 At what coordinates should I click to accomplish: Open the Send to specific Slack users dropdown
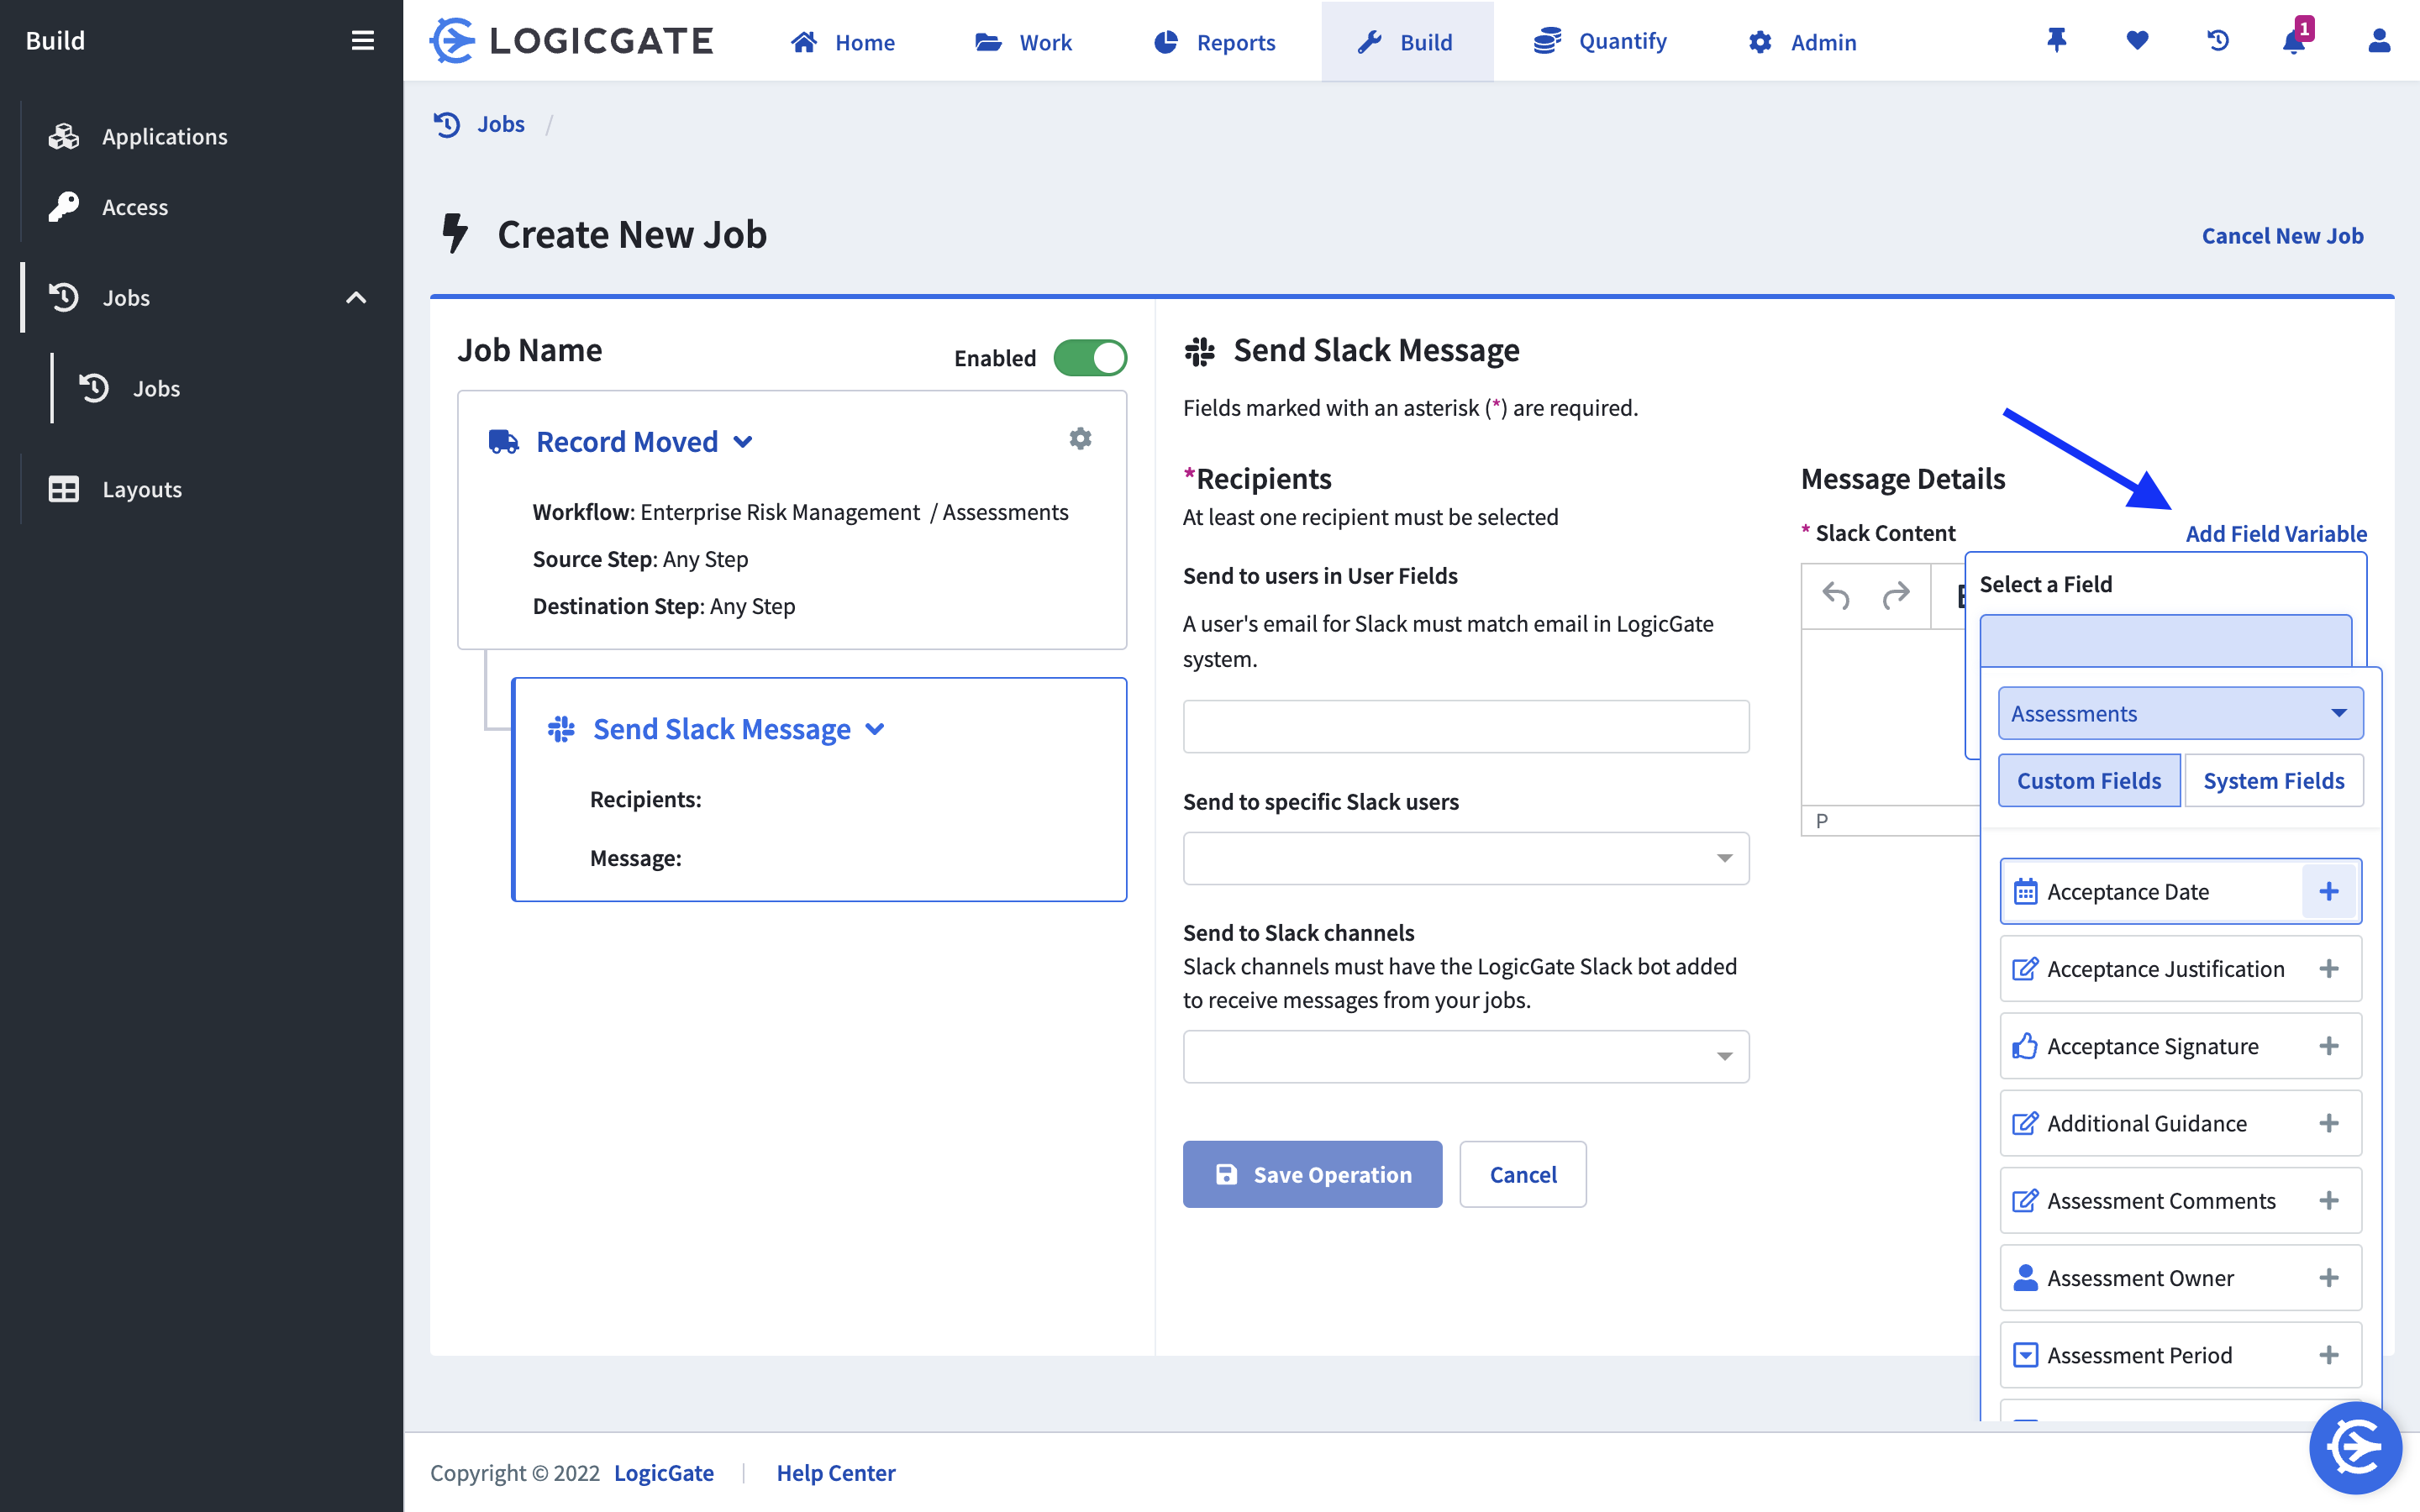[x=1466, y=858]
